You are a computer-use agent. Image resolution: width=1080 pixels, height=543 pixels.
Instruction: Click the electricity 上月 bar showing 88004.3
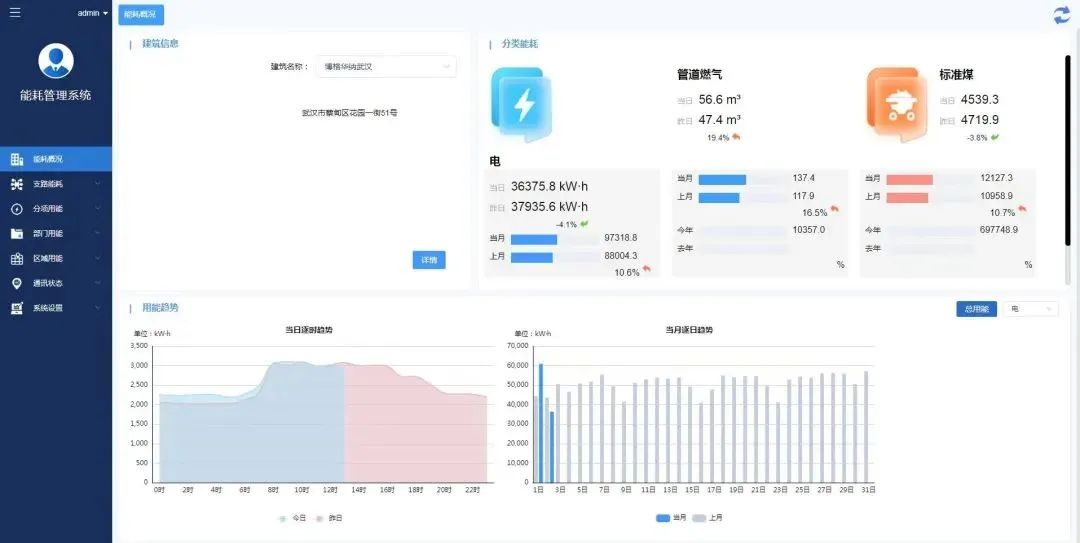pyautogui.click(x=532, y=257)
